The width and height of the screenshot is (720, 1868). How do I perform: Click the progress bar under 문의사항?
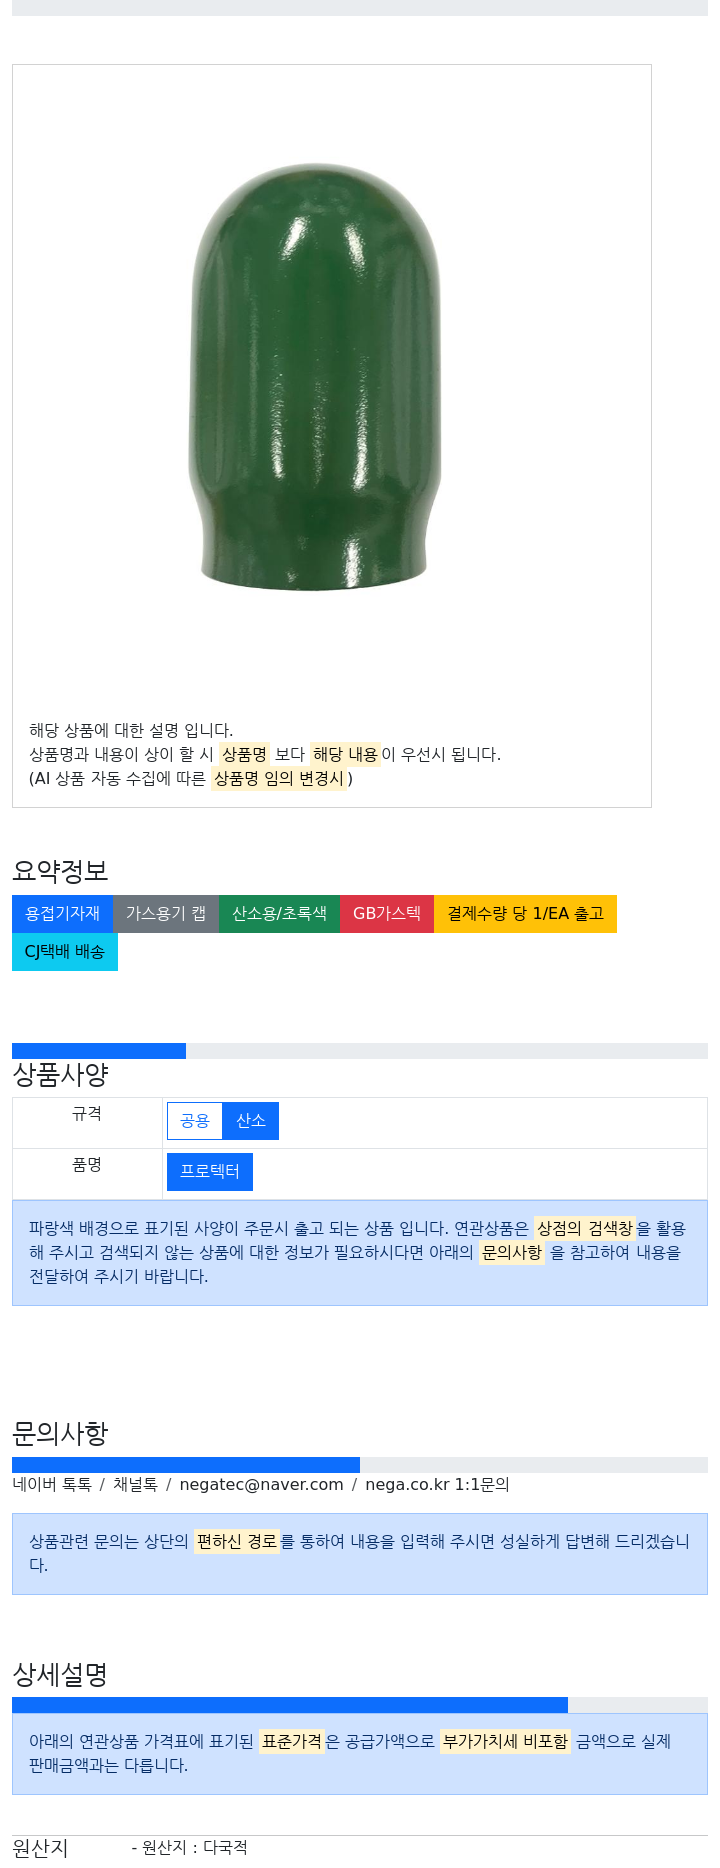click(x=360, y=1465)
